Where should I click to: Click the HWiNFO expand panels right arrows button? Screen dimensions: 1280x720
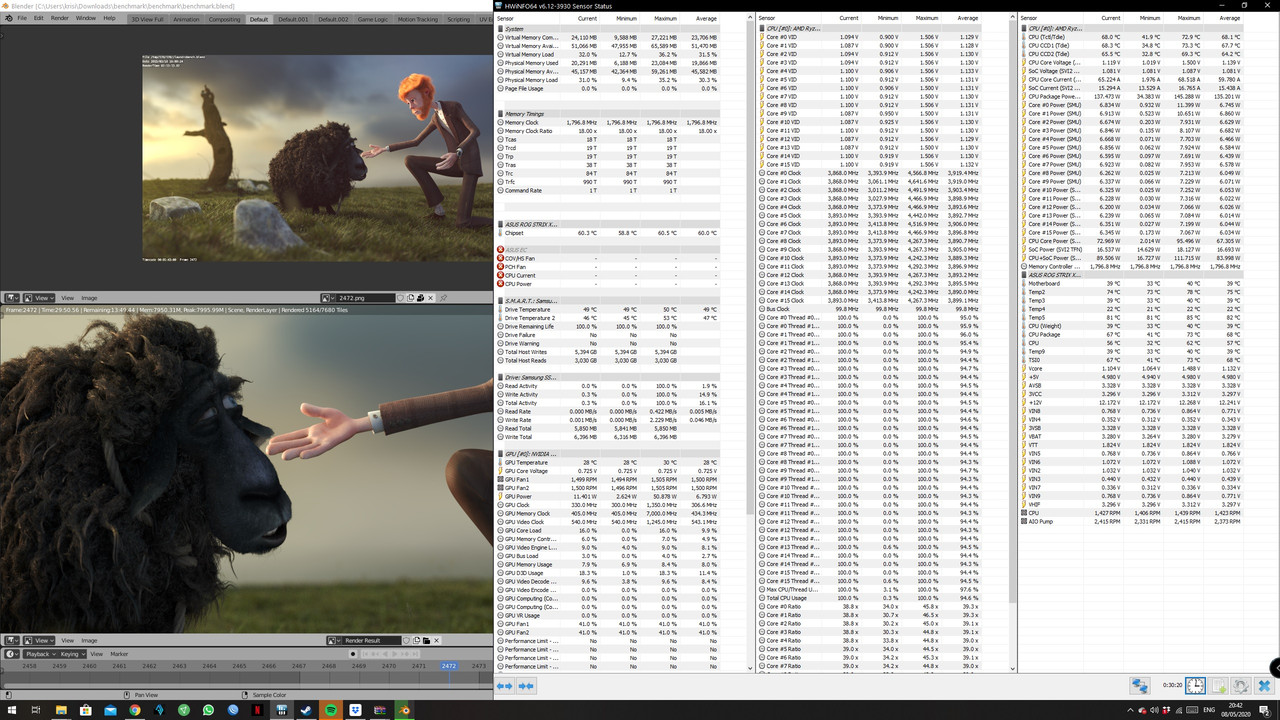tap(526, 686)
